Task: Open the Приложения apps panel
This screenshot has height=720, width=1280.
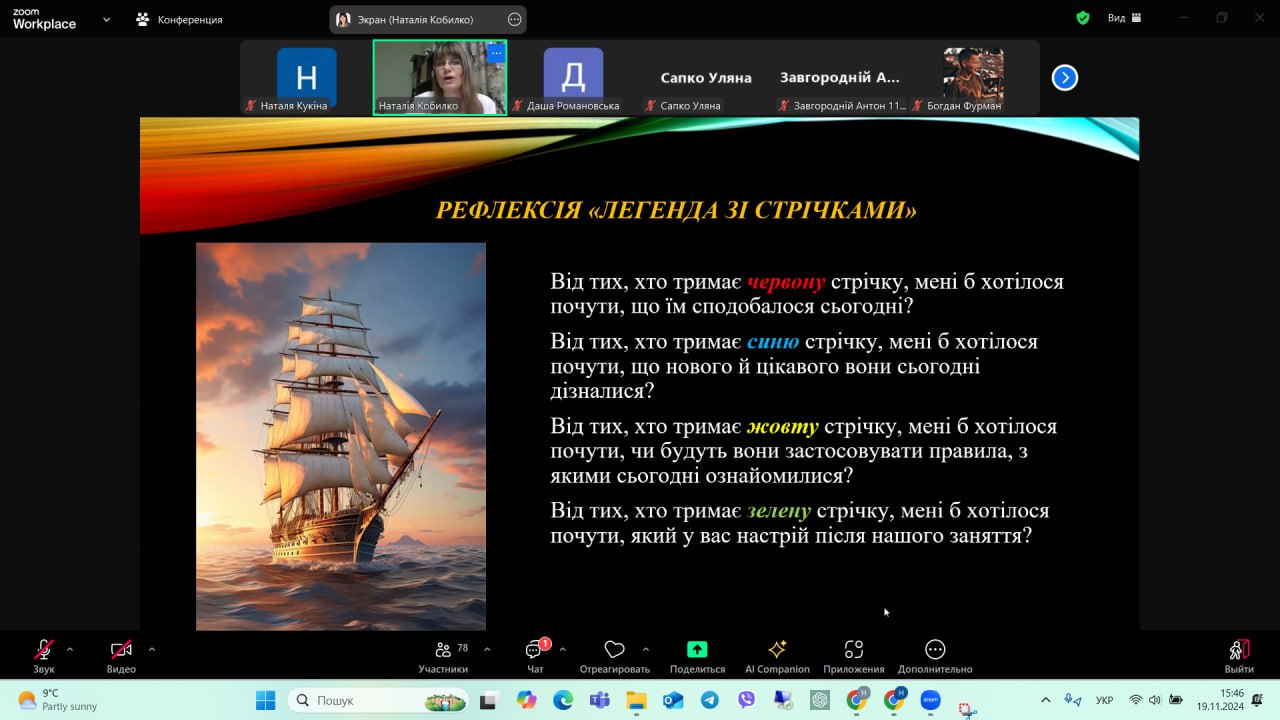Action: click(853, 650)
